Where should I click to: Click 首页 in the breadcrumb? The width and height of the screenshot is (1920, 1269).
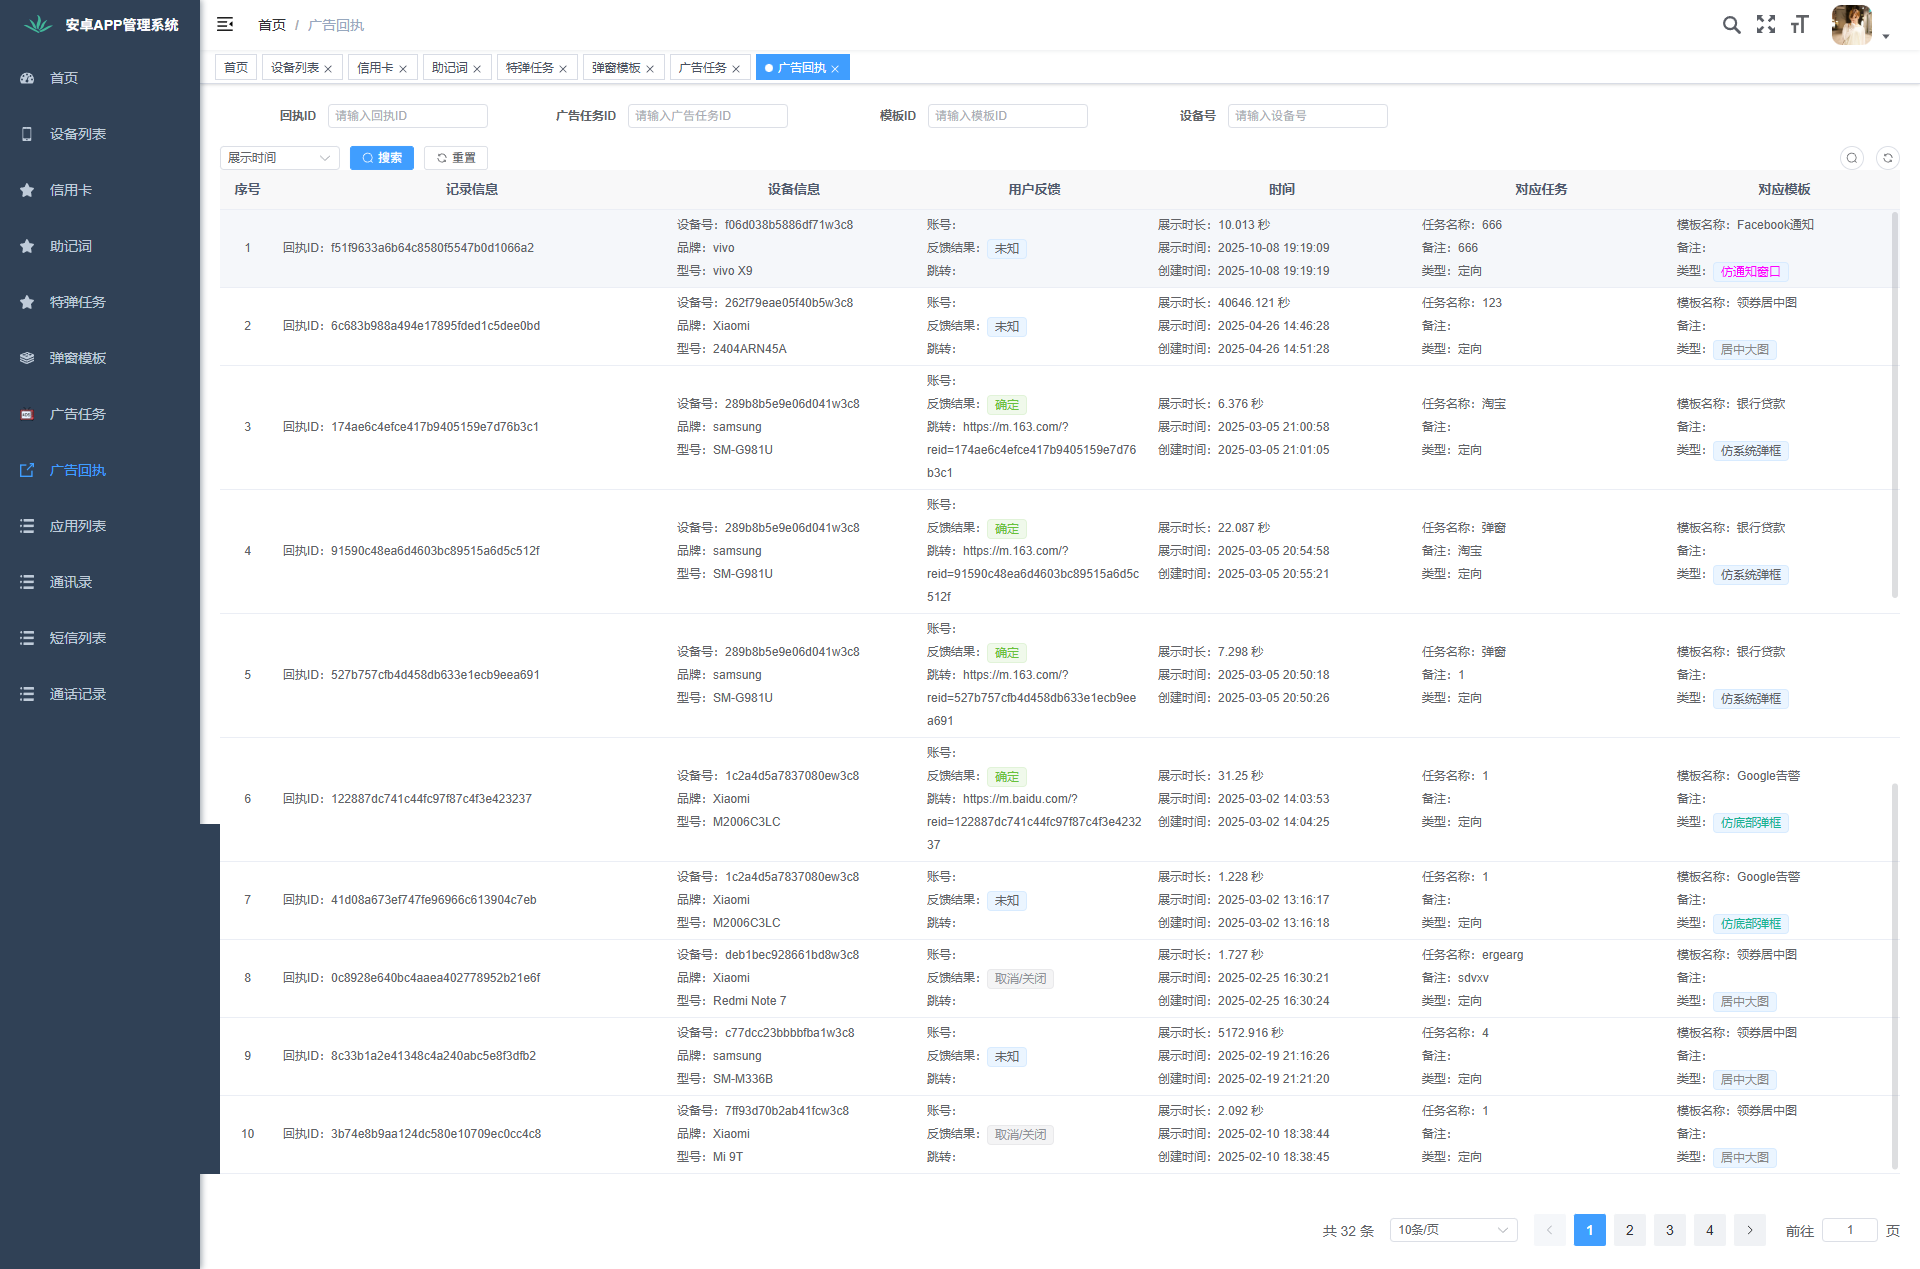[272, 25]
